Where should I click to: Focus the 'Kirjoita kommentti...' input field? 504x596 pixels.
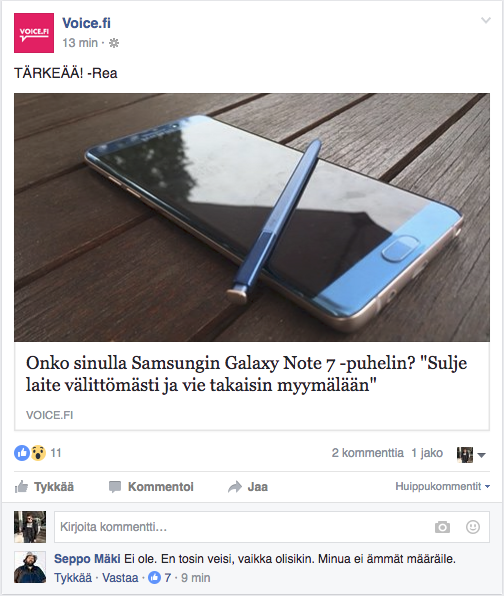coord(272,527)
